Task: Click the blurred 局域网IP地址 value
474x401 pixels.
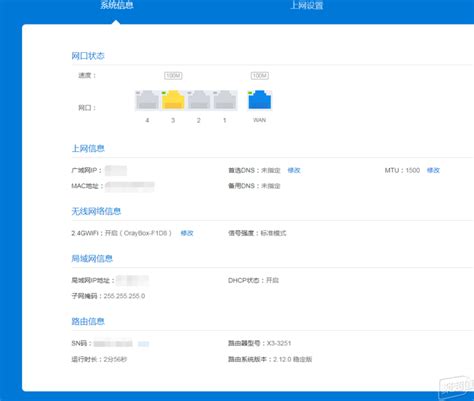Action: pyautogui.click(x=132, y=280)
